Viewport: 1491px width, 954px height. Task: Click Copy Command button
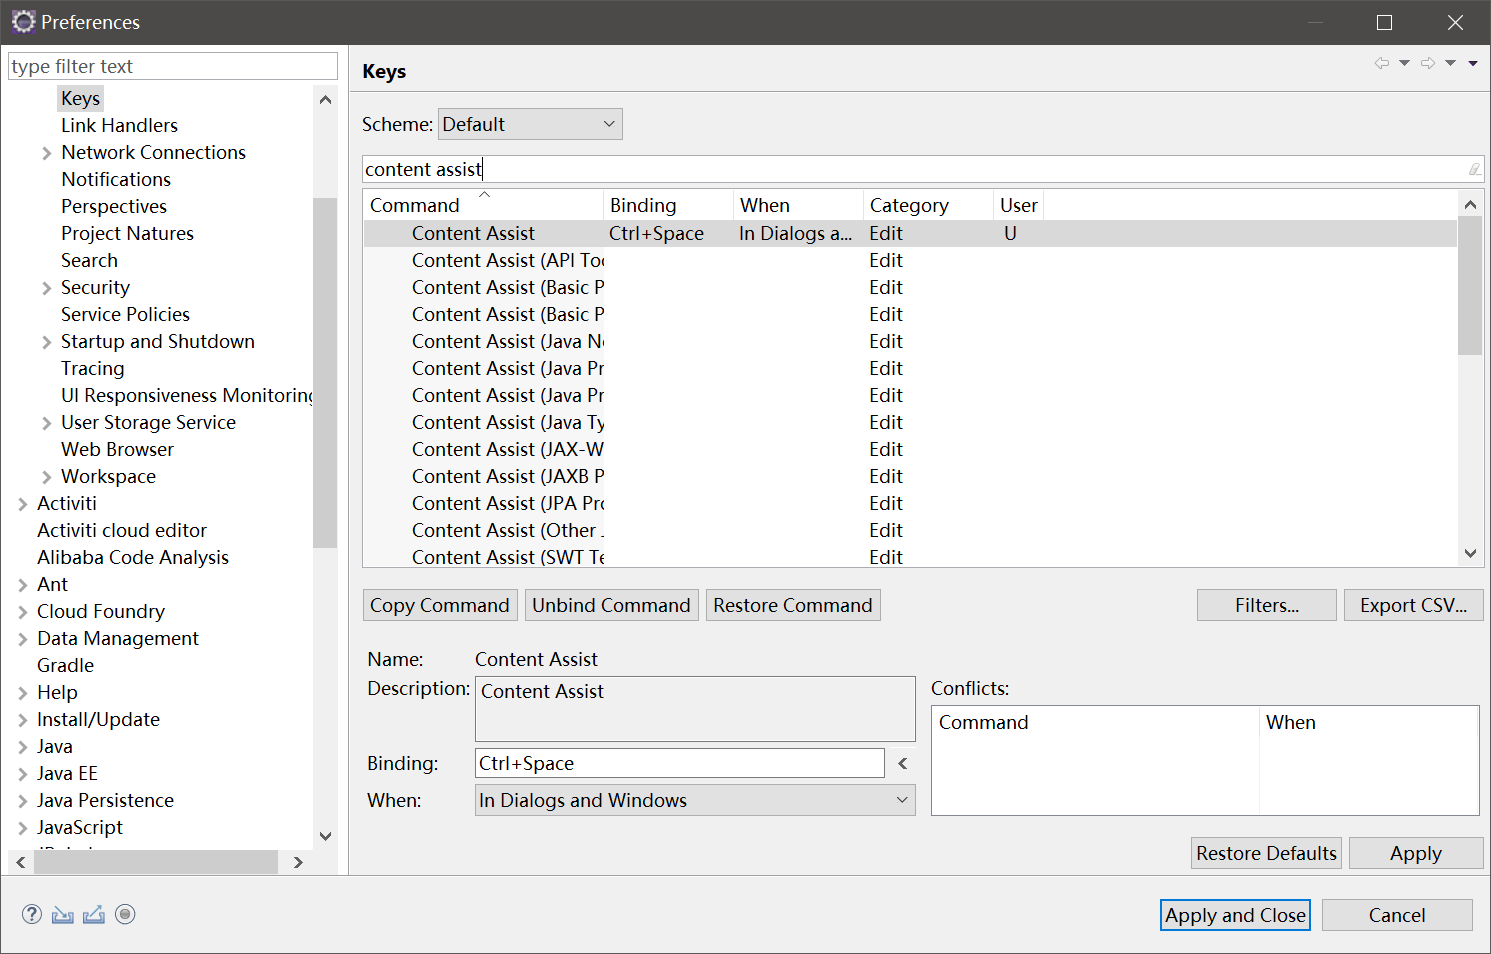(440, 605)
